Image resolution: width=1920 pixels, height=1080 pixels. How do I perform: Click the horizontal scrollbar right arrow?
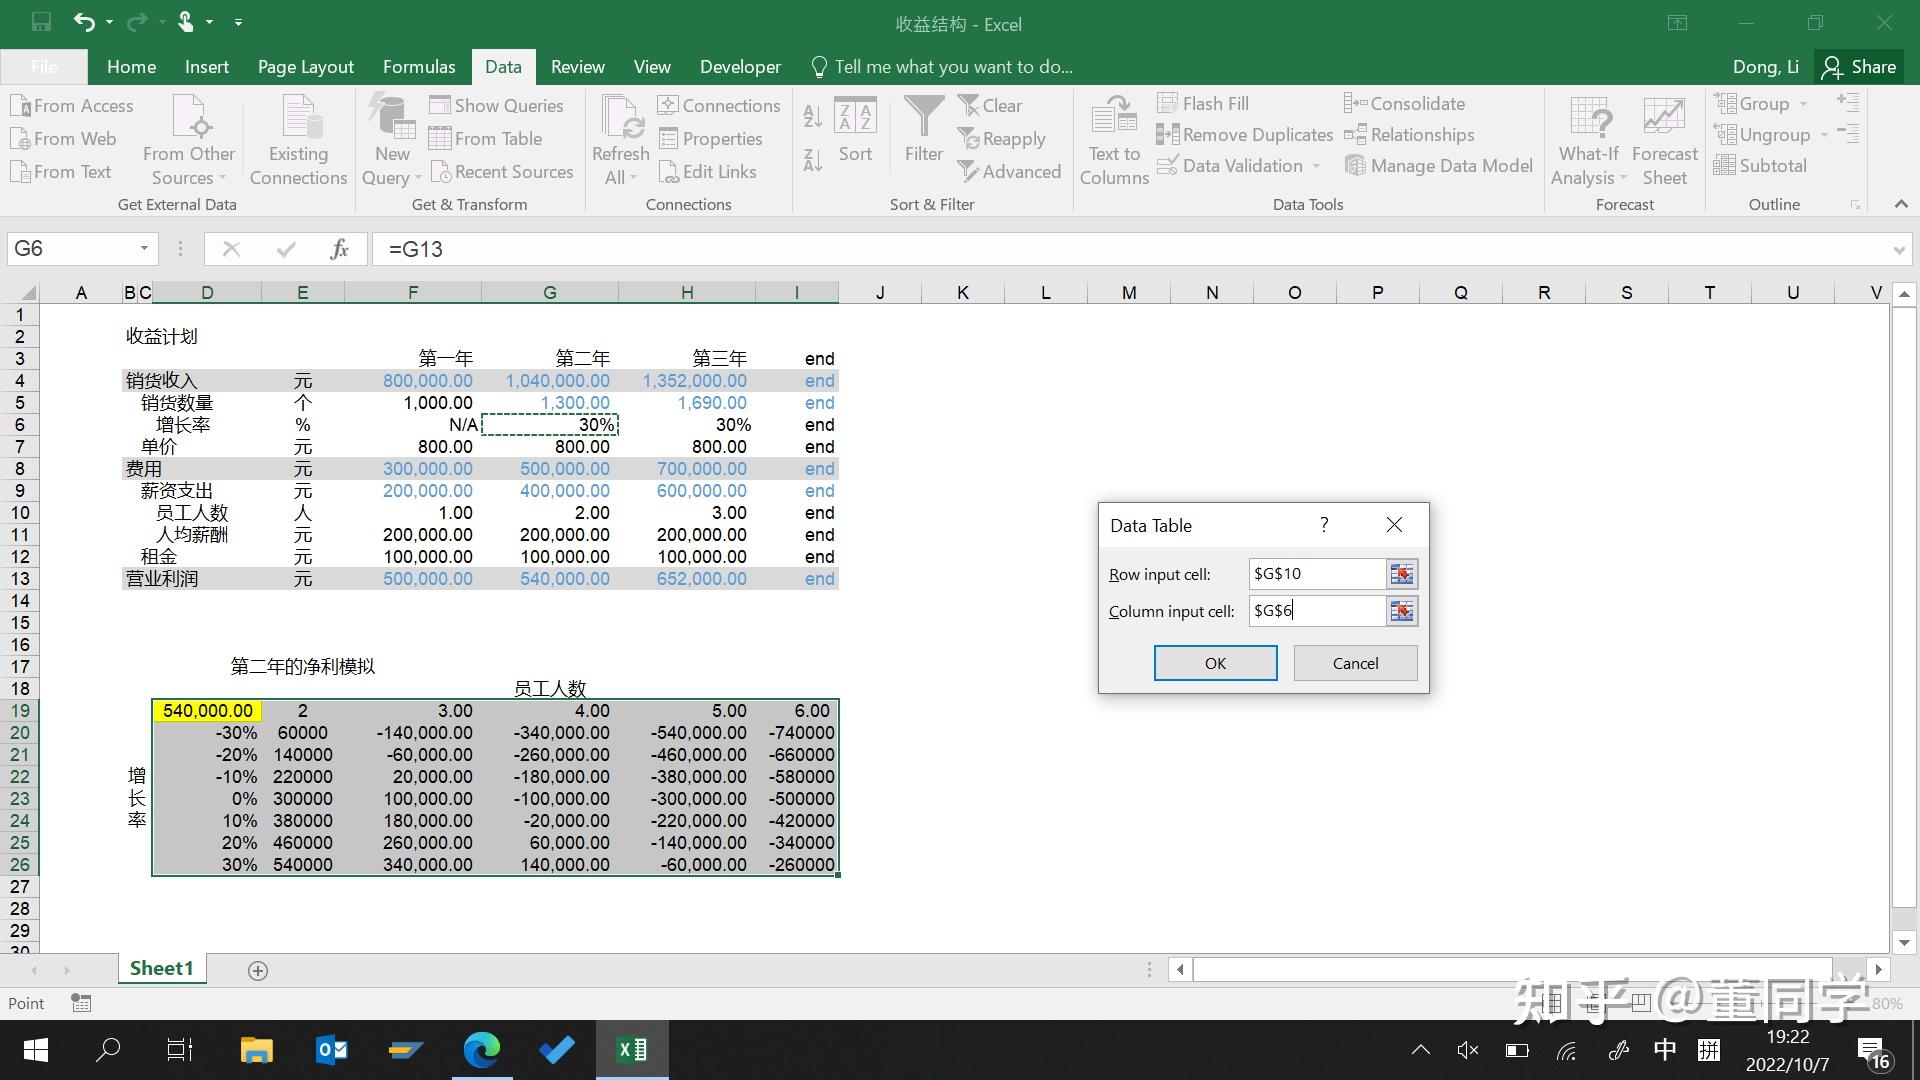click(x=1878, y=969)
